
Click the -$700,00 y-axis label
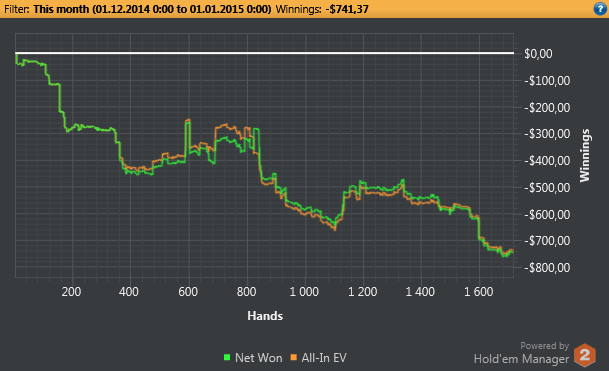(x=547, y=241)
